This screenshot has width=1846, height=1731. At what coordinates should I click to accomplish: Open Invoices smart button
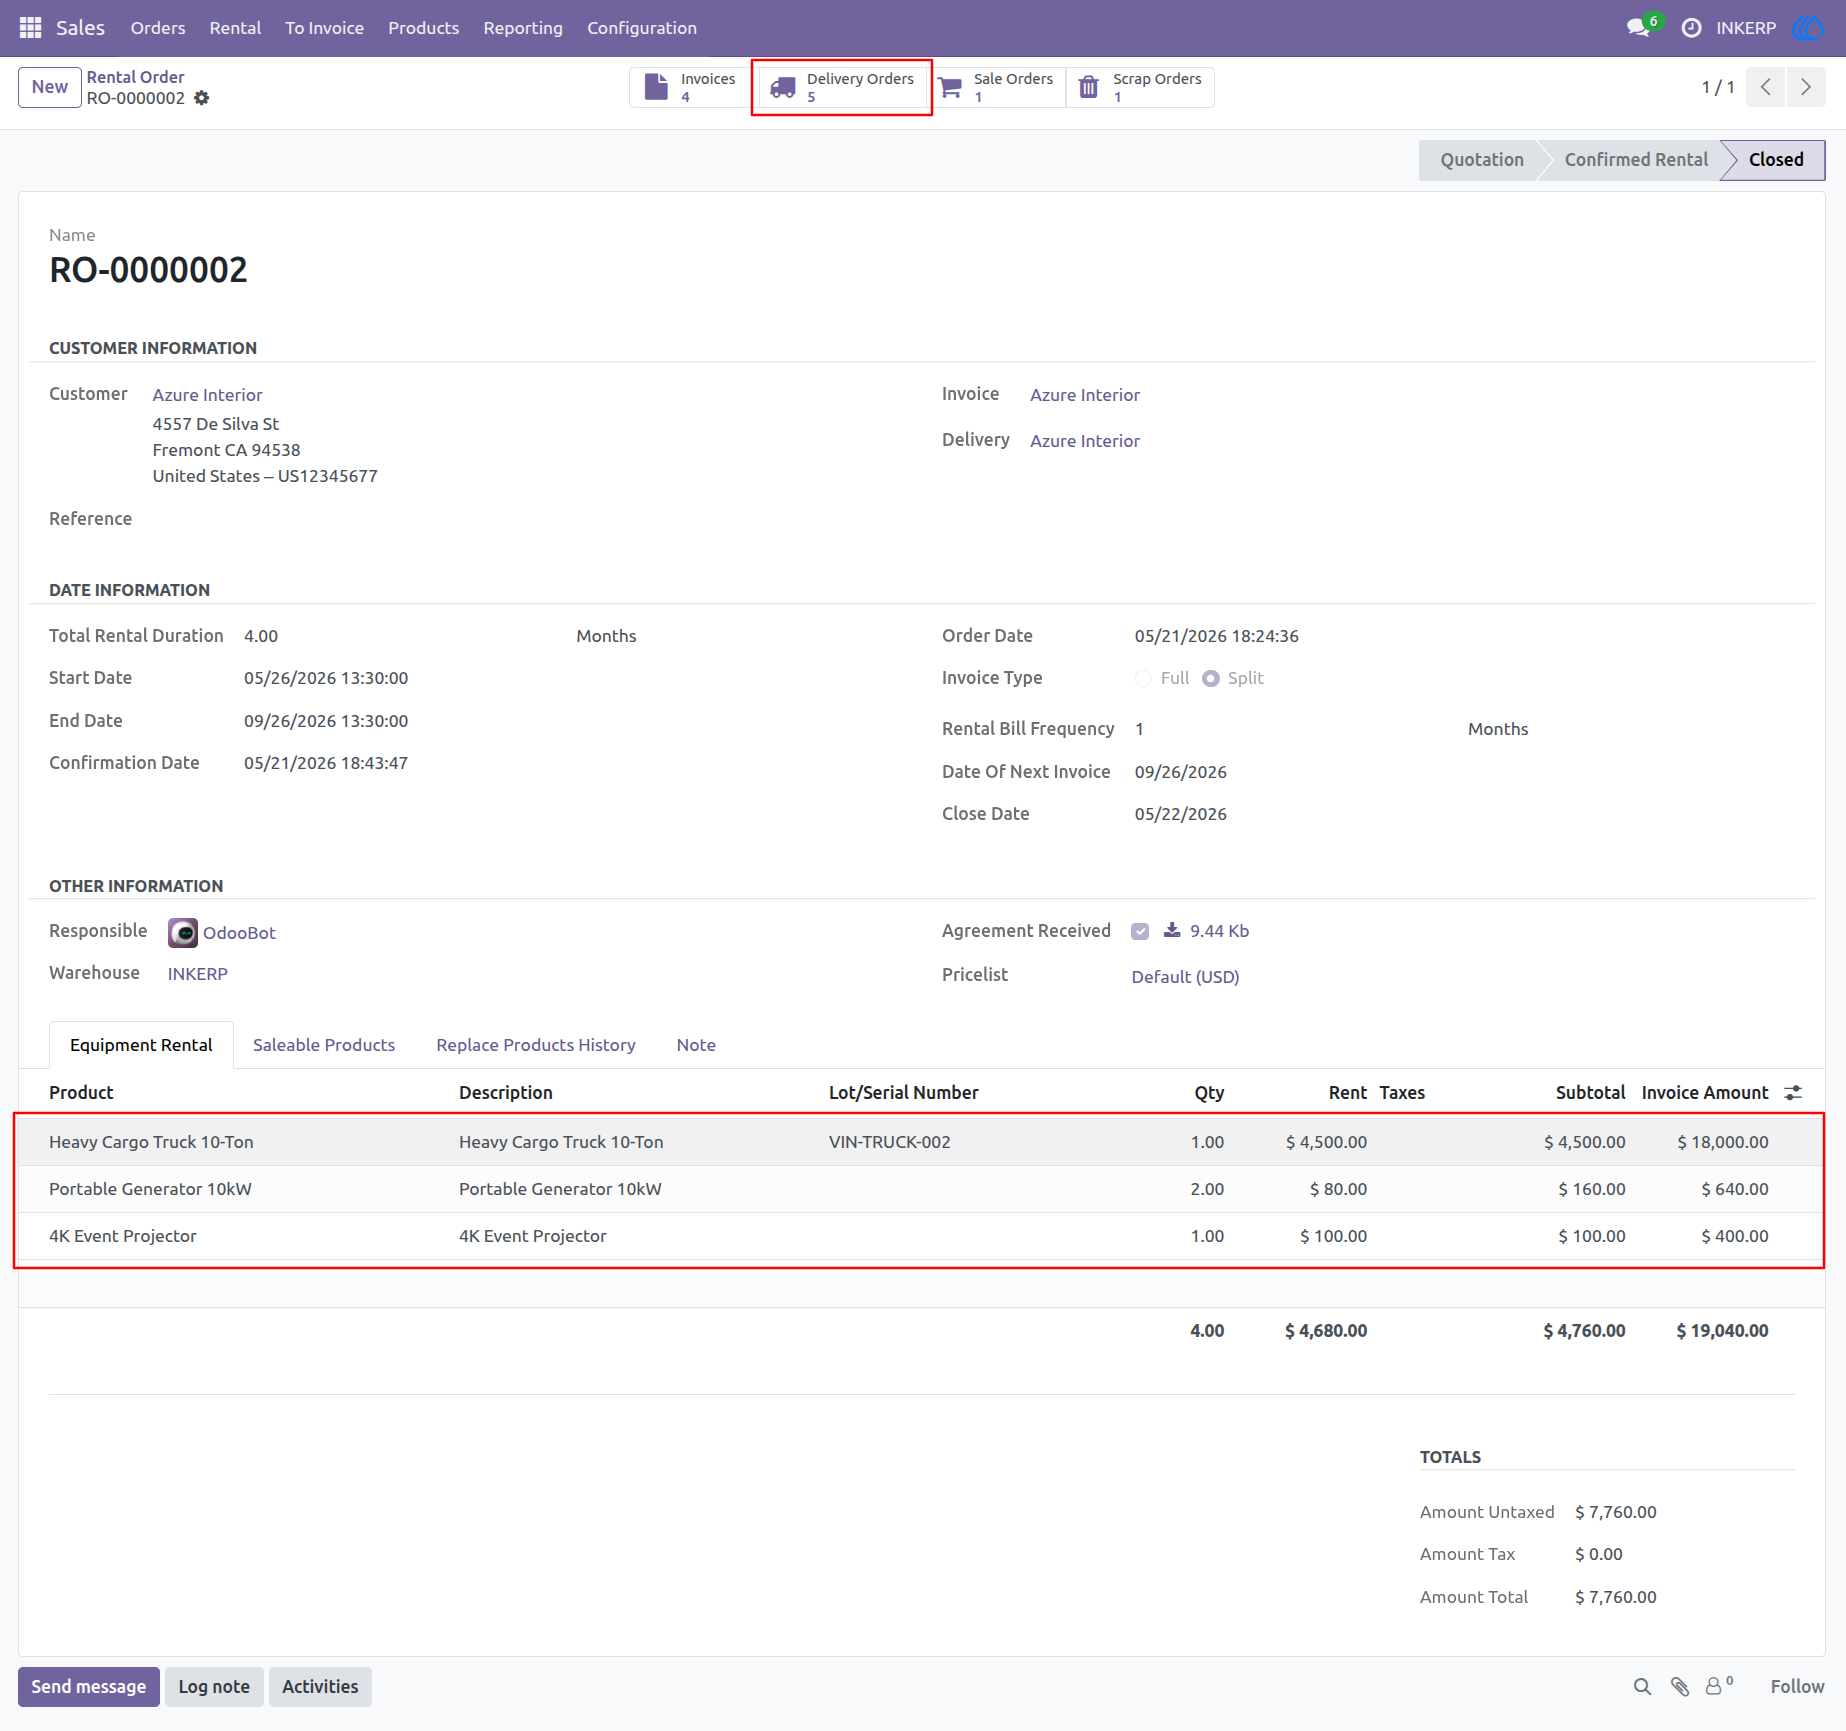pos(690,87)
